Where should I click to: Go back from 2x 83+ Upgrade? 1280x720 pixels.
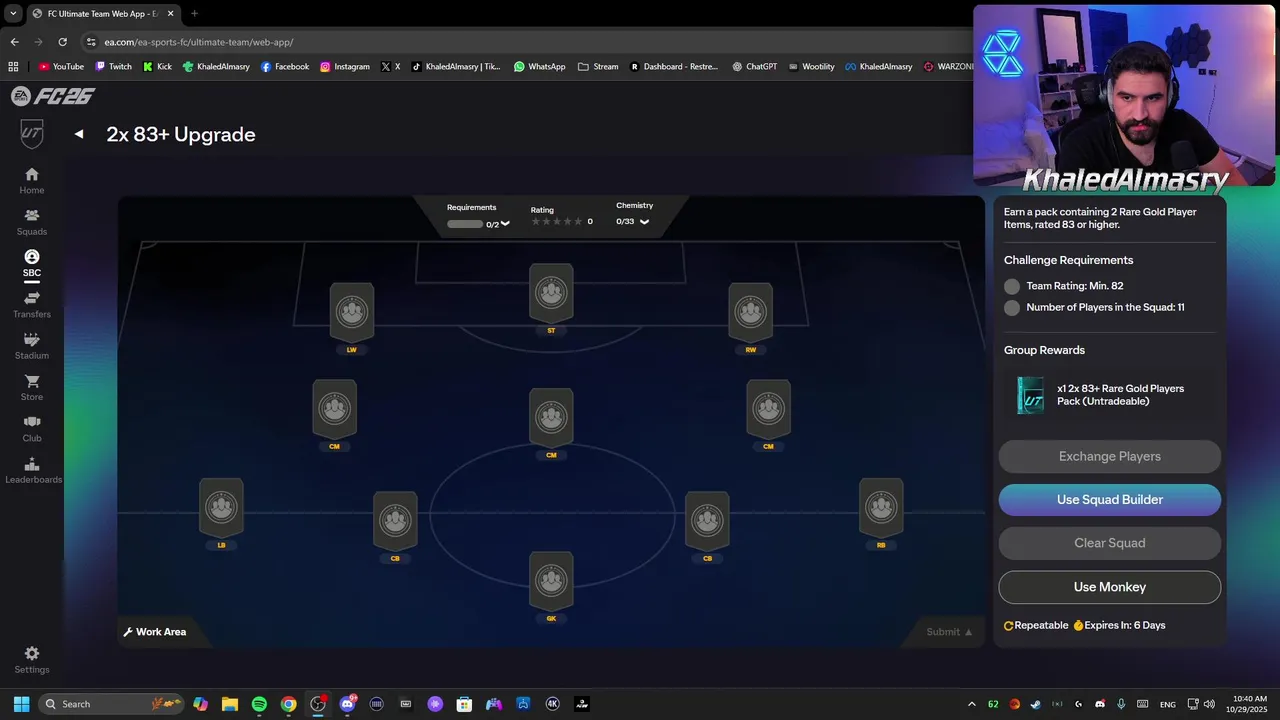coord(79,134)
